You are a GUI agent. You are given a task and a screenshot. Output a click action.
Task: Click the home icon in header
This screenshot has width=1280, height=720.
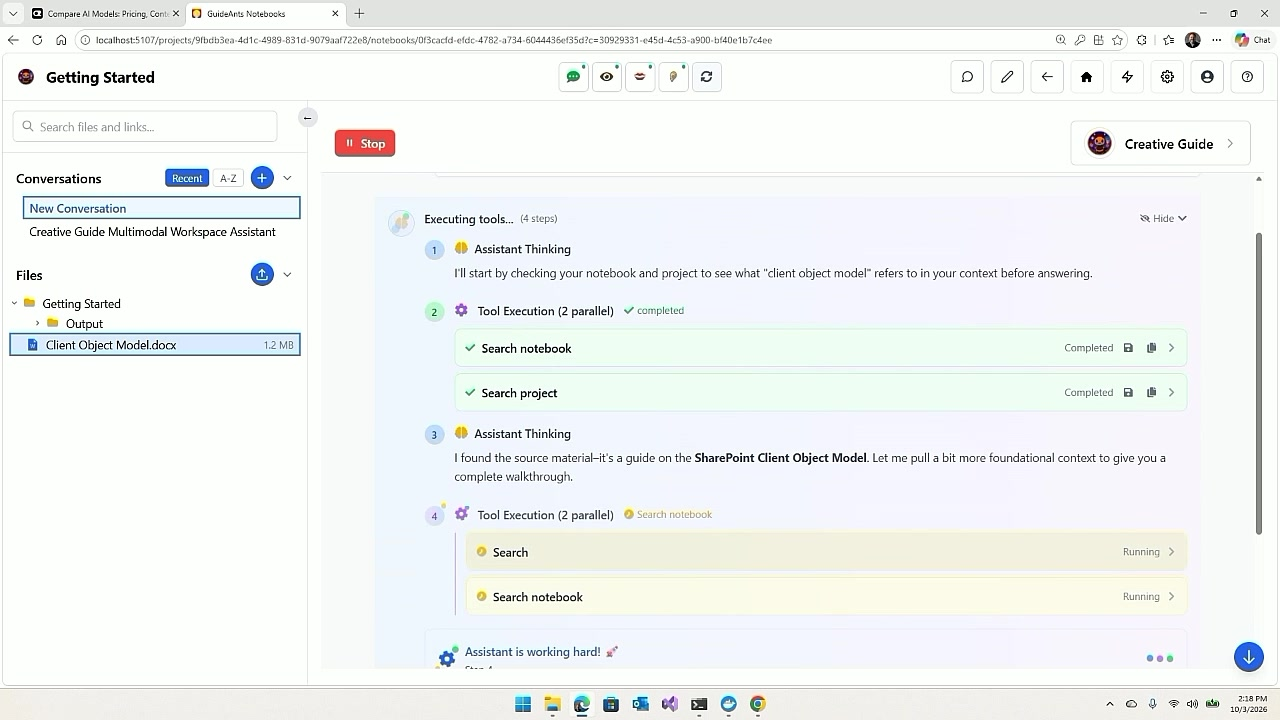1087,77
